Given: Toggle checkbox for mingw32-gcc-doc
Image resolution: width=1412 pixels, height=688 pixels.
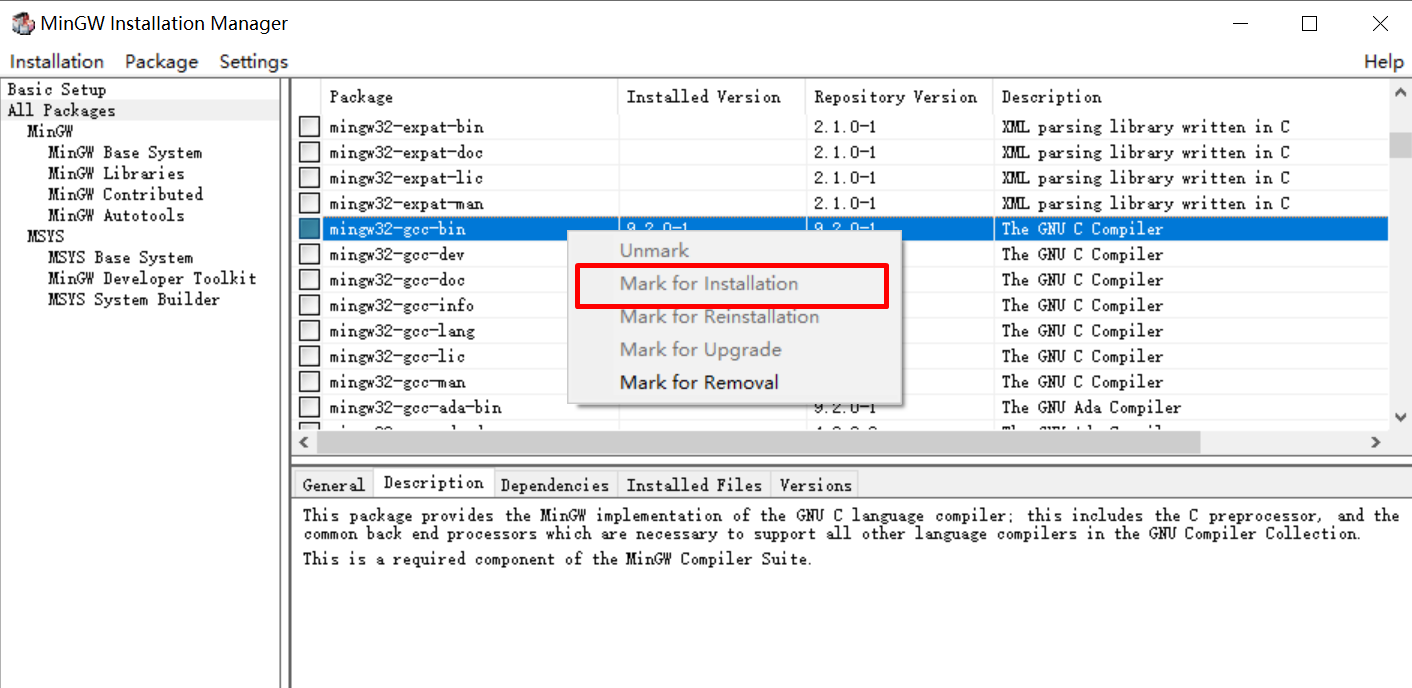Looking at the screenshot, I should pyautogui.click(x=310, y=280).
